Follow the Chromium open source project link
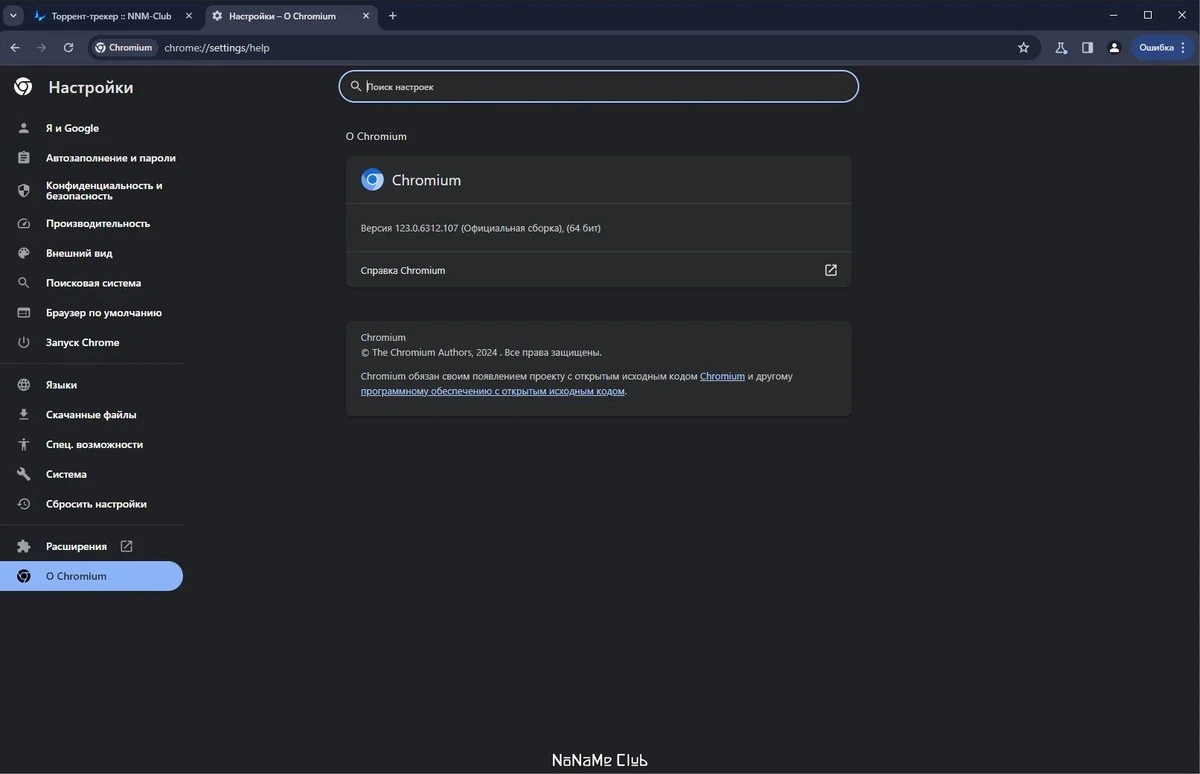This screenshot has height=774, width=1200. 722,377
